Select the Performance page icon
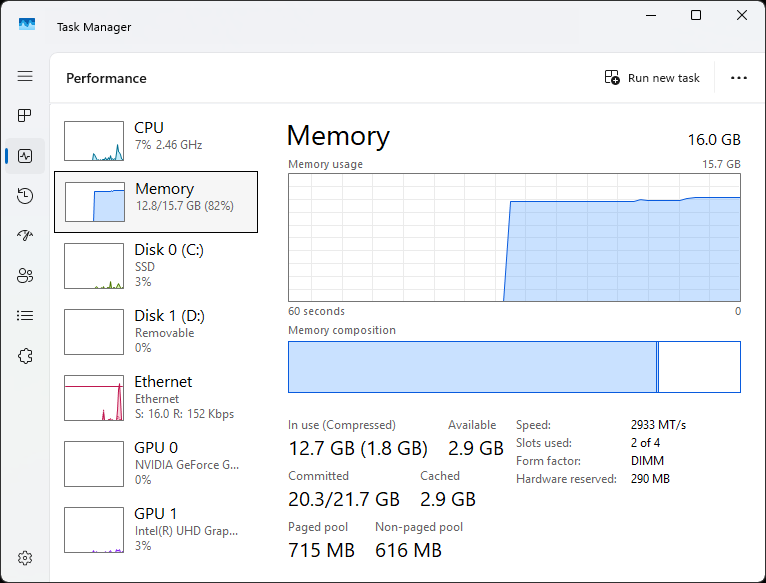 (25, 156)
